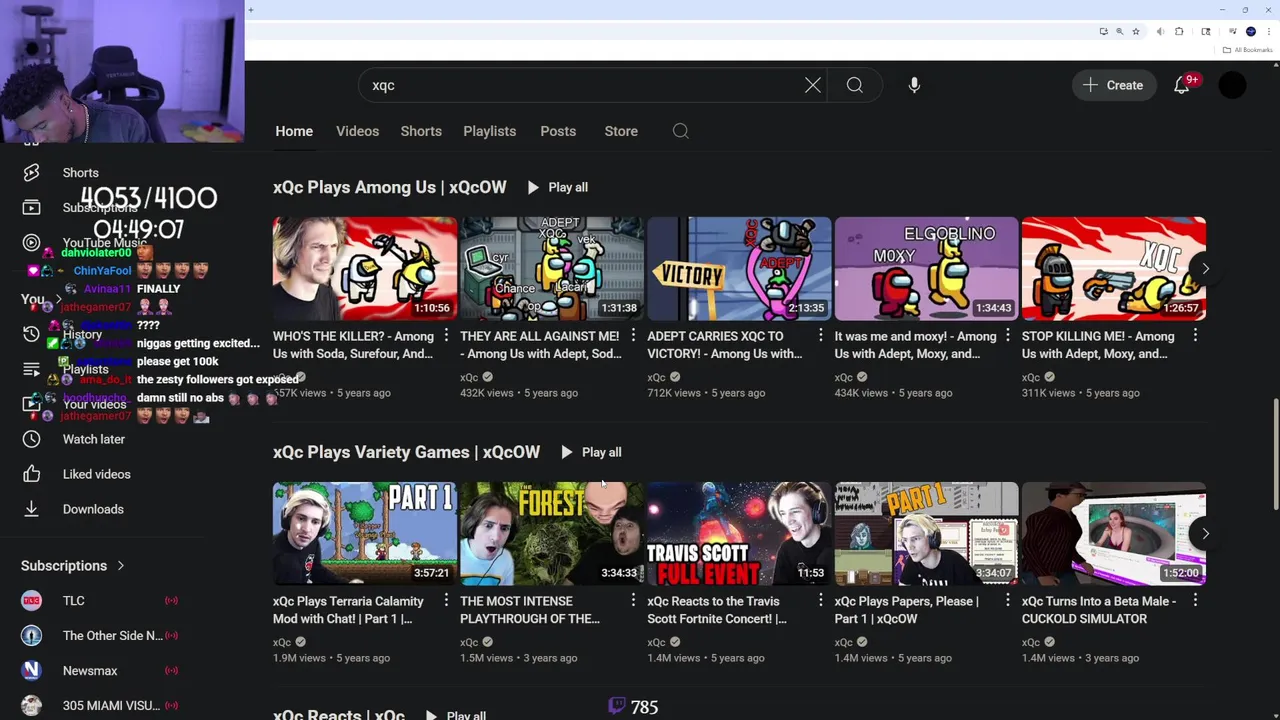Open xQc Plays Variety Games playlist title
This screenshot has height=720, width=1280.
406,452
